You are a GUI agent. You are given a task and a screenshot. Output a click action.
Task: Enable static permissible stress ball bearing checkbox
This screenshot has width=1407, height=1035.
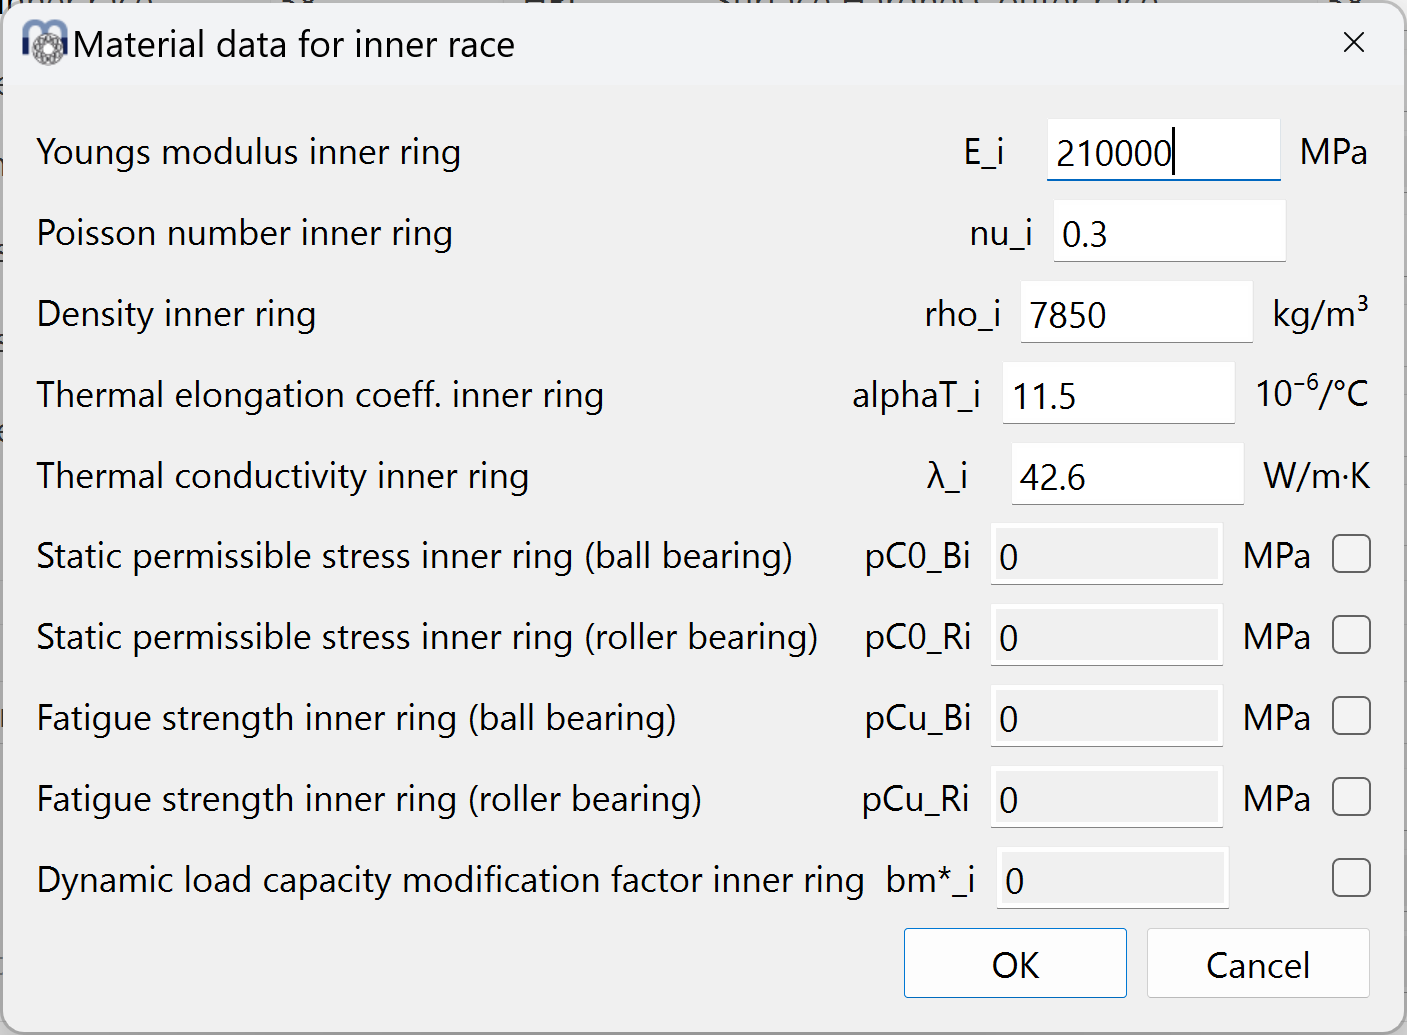[x=1351, y=554]
